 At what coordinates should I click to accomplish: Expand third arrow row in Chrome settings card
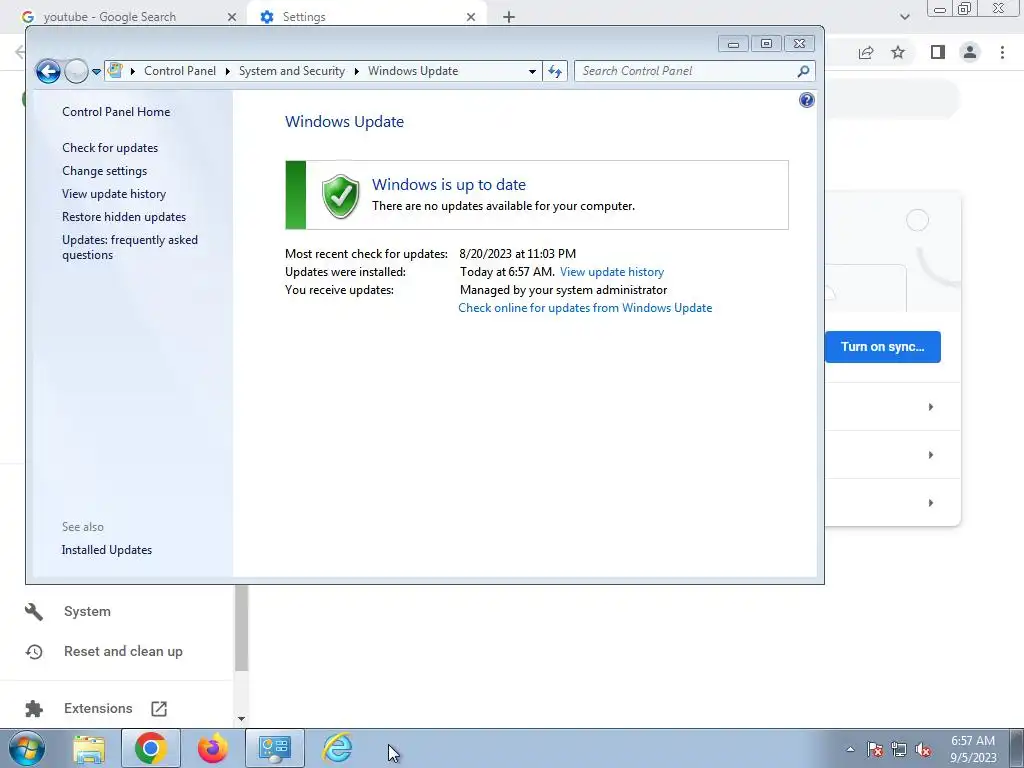tap(931, 503)
